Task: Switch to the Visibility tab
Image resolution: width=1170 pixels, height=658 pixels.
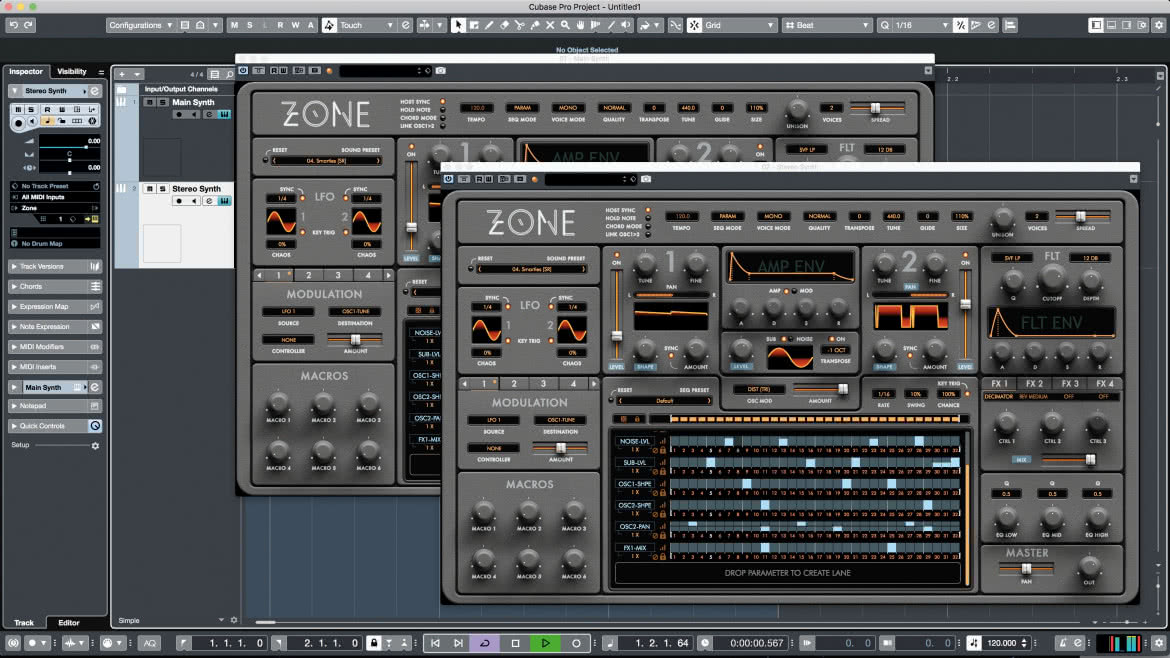Action: [x=72, y=72]
